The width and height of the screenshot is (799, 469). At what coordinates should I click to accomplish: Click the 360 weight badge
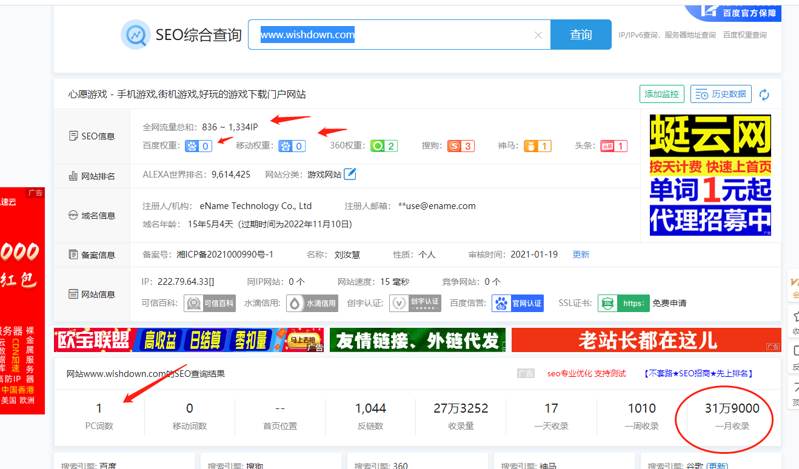pyautogui.click(x=384, y=146)
